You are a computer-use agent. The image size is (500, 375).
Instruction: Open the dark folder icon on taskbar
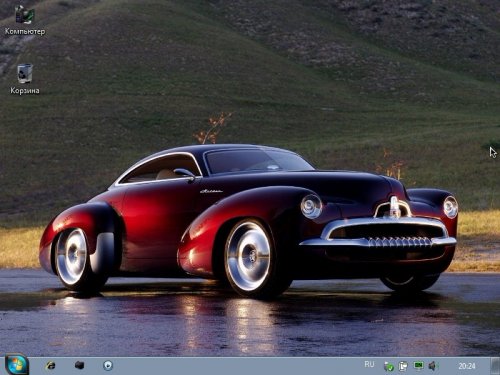point(79,365)
